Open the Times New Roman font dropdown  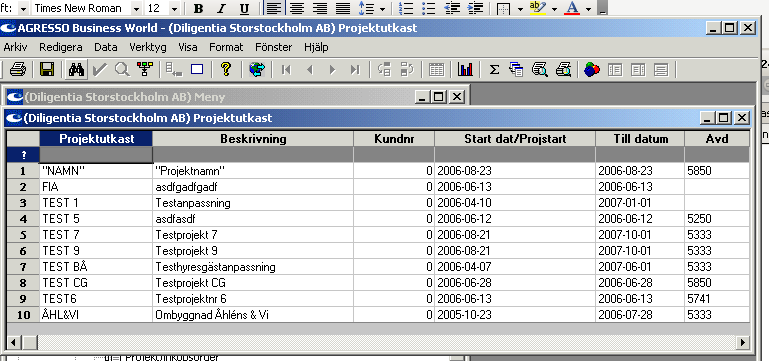136,8
